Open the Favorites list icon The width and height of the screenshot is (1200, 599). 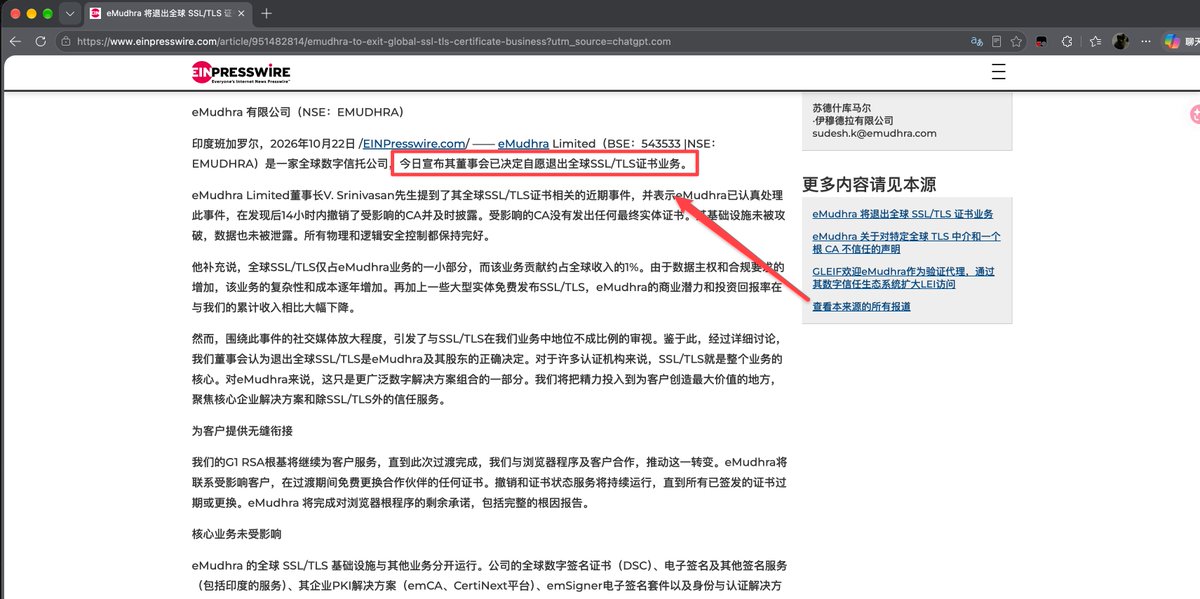pyautogui.click(x=1095, y=42)
